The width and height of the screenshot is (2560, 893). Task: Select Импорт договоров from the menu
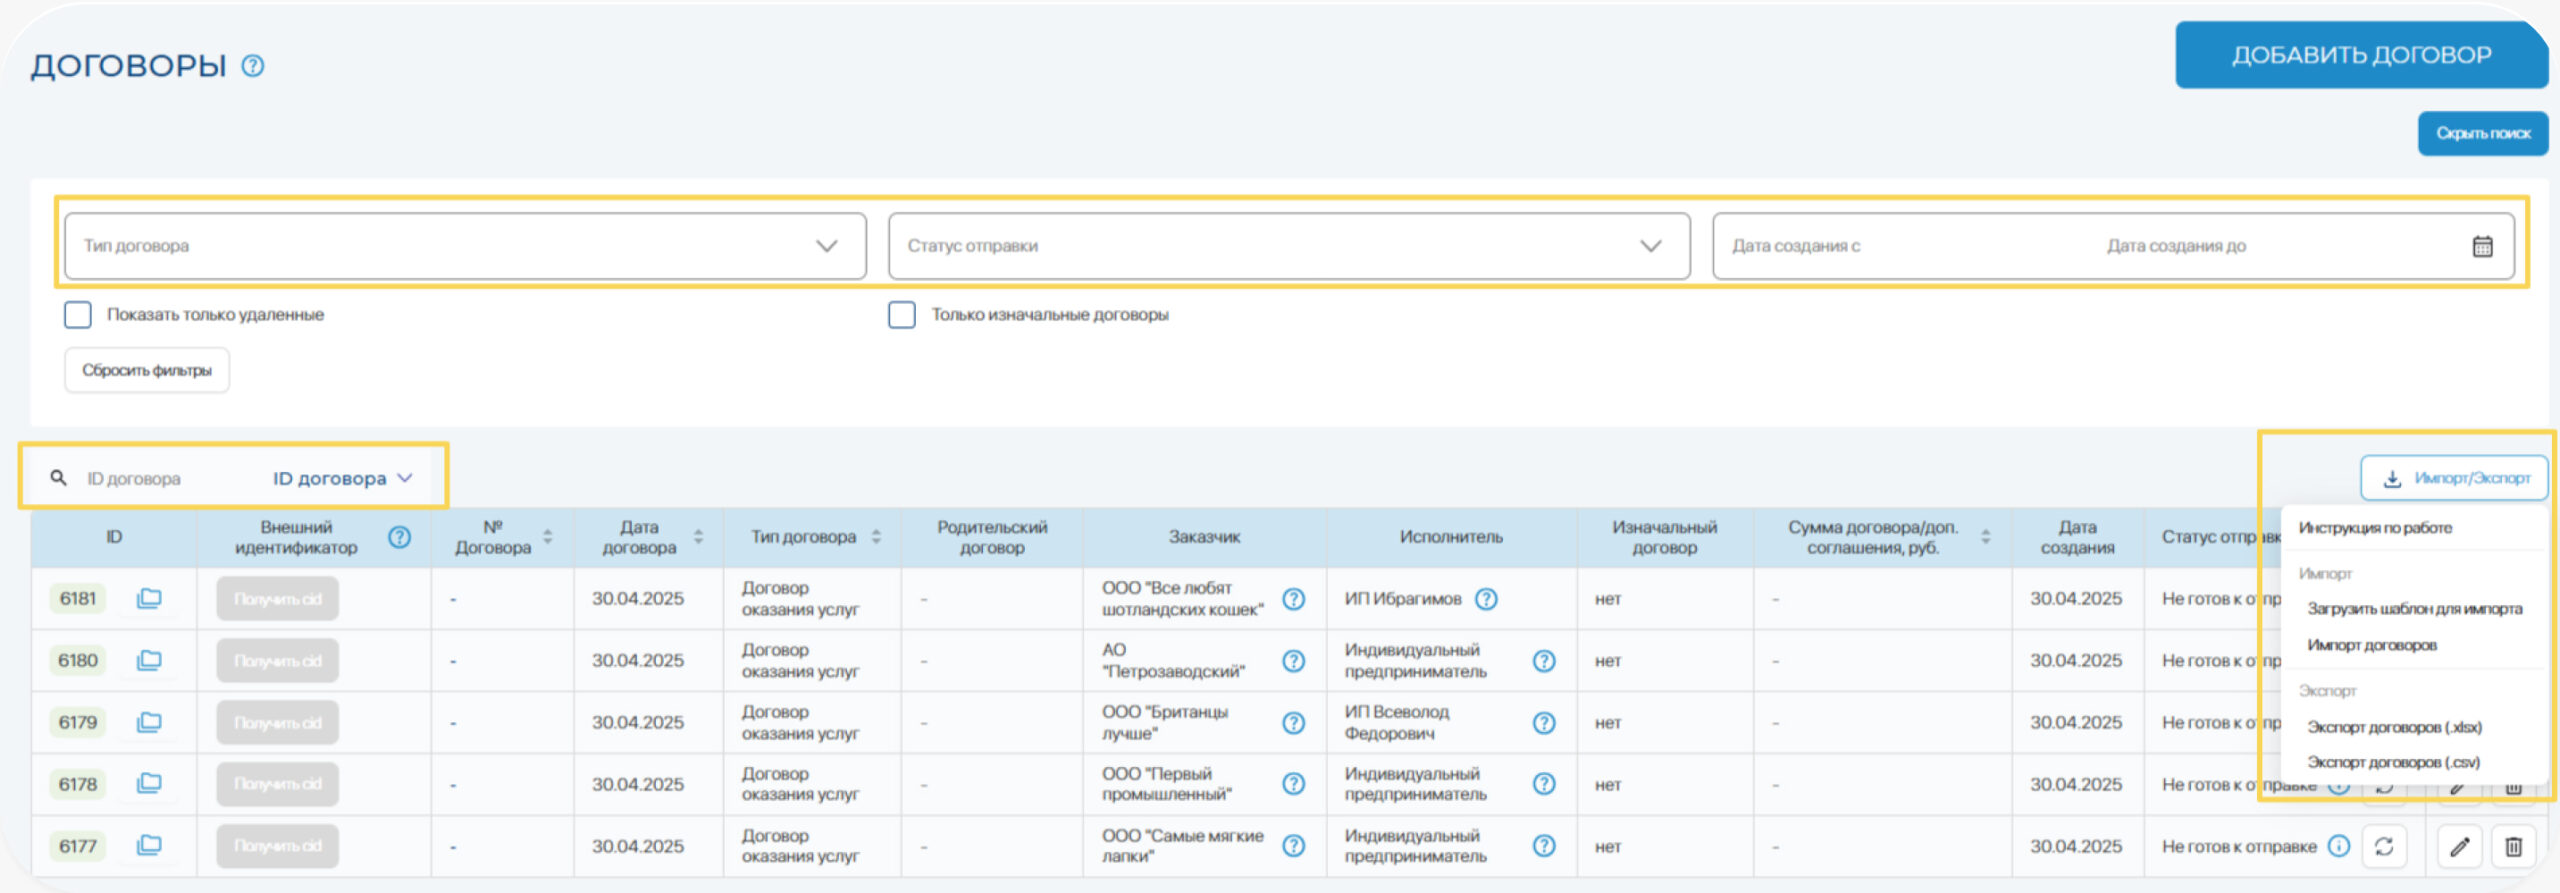coord(2371,645)
